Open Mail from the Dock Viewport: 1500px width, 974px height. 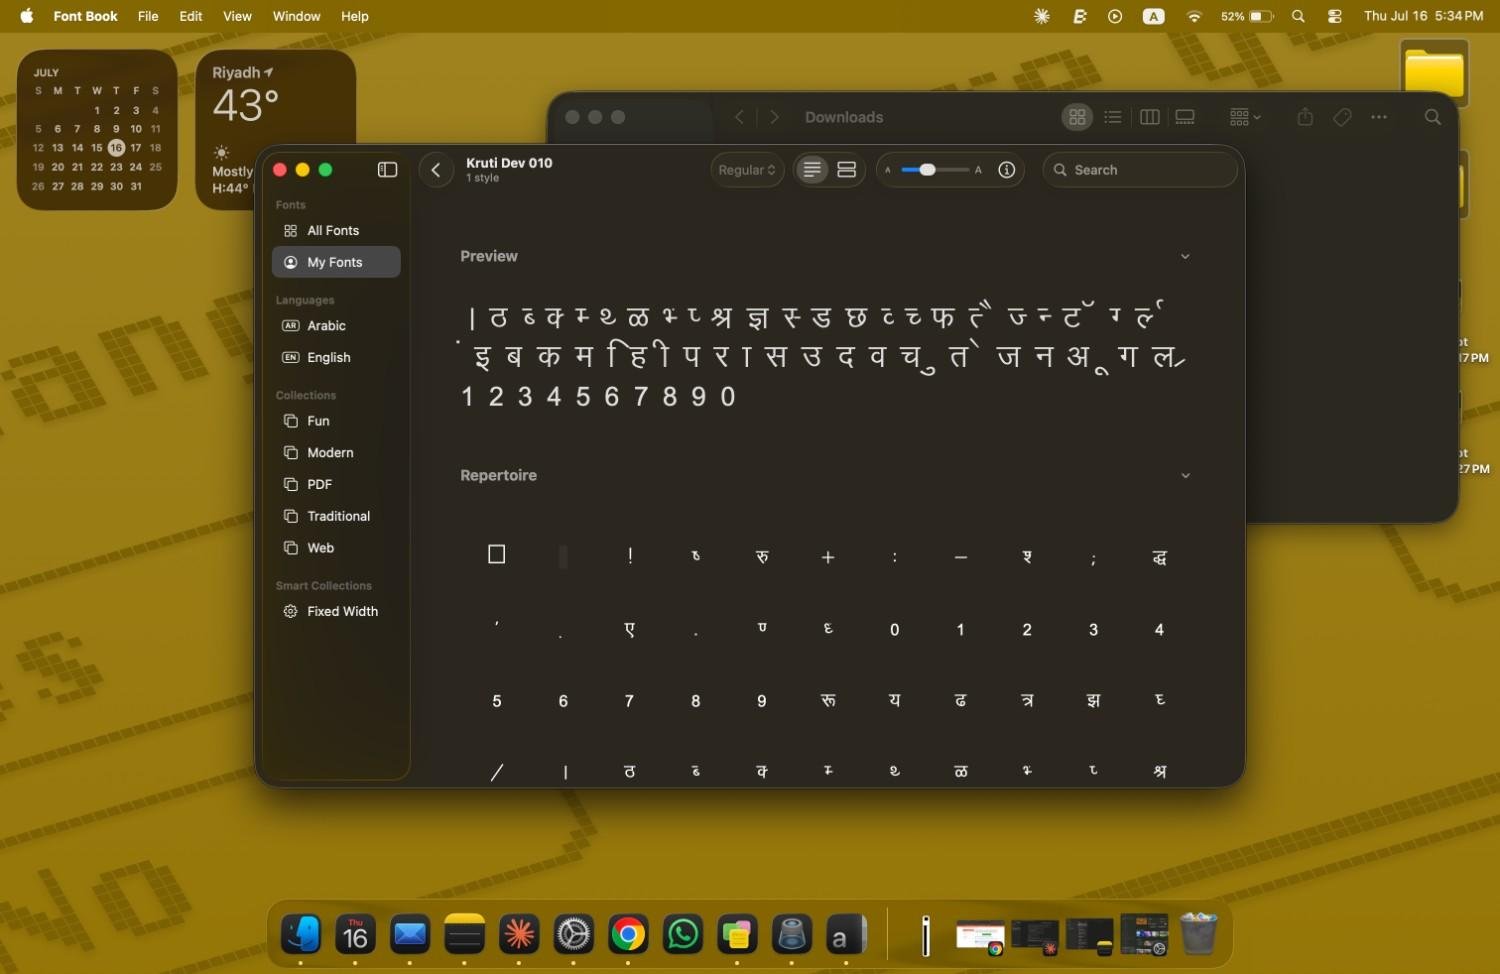pos(410,935)
